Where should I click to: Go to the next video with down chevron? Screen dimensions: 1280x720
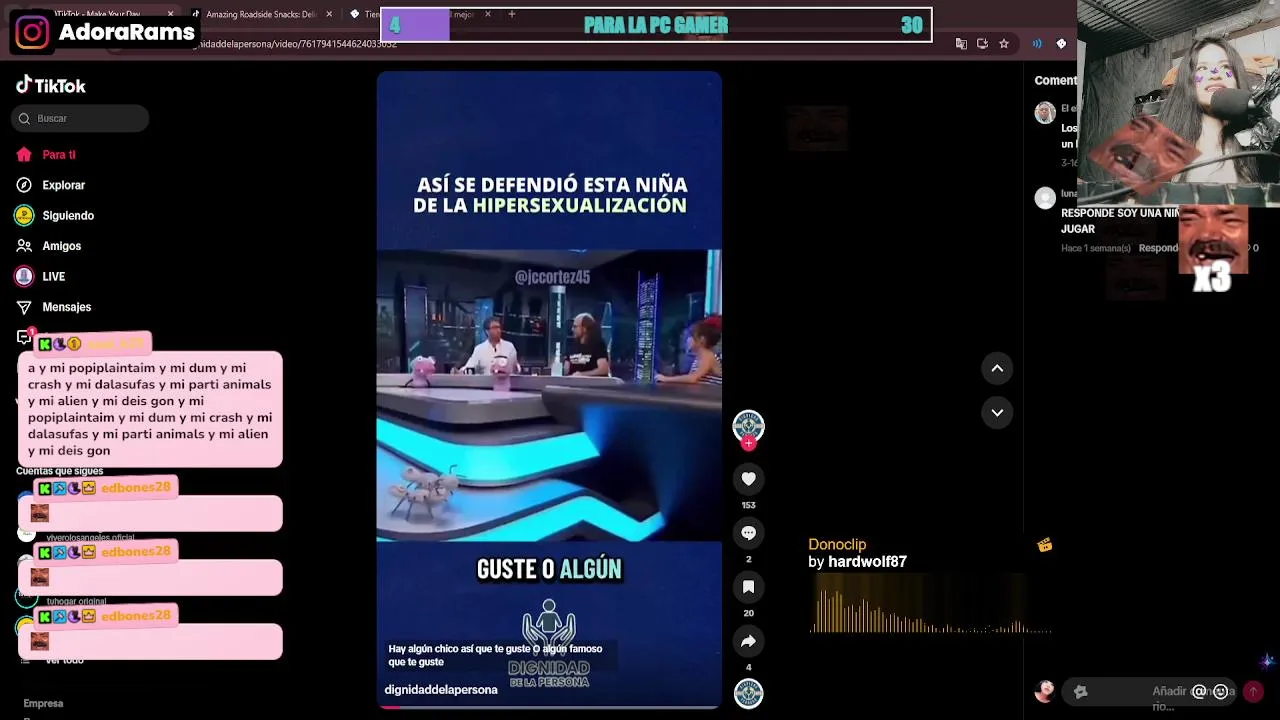[997, 412]
